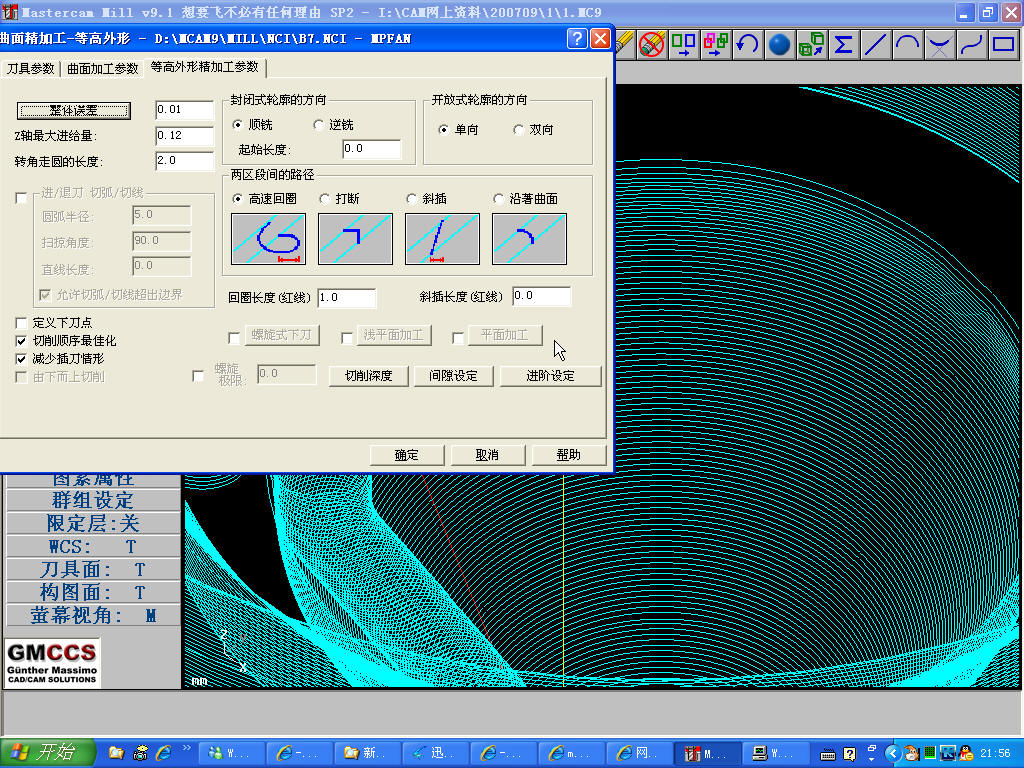Confirm dialog with 确定 button
1024x768 pixels.
(x=407, y=455)
